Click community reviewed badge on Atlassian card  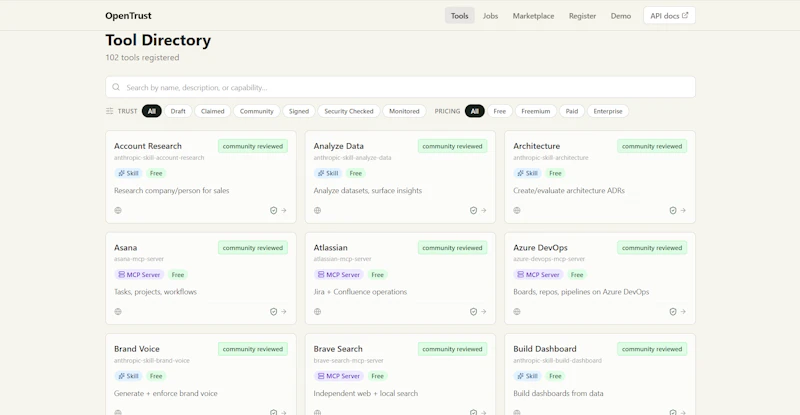[452, 248]
